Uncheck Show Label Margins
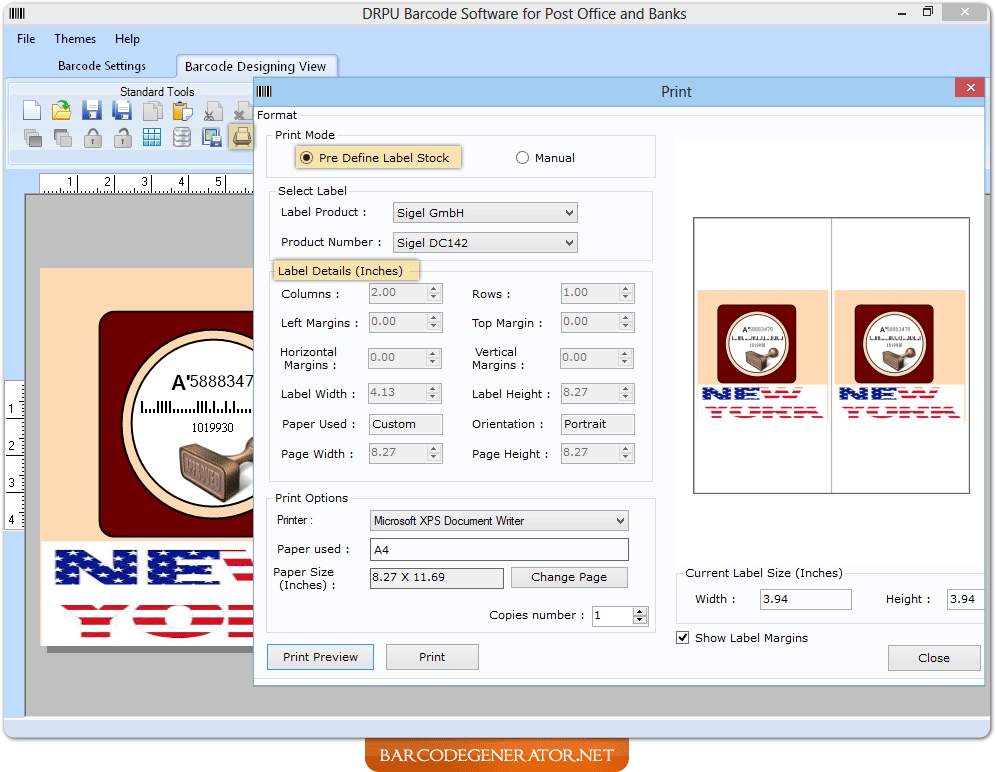This screenshot has width=996, height=772. coord(683,637)
